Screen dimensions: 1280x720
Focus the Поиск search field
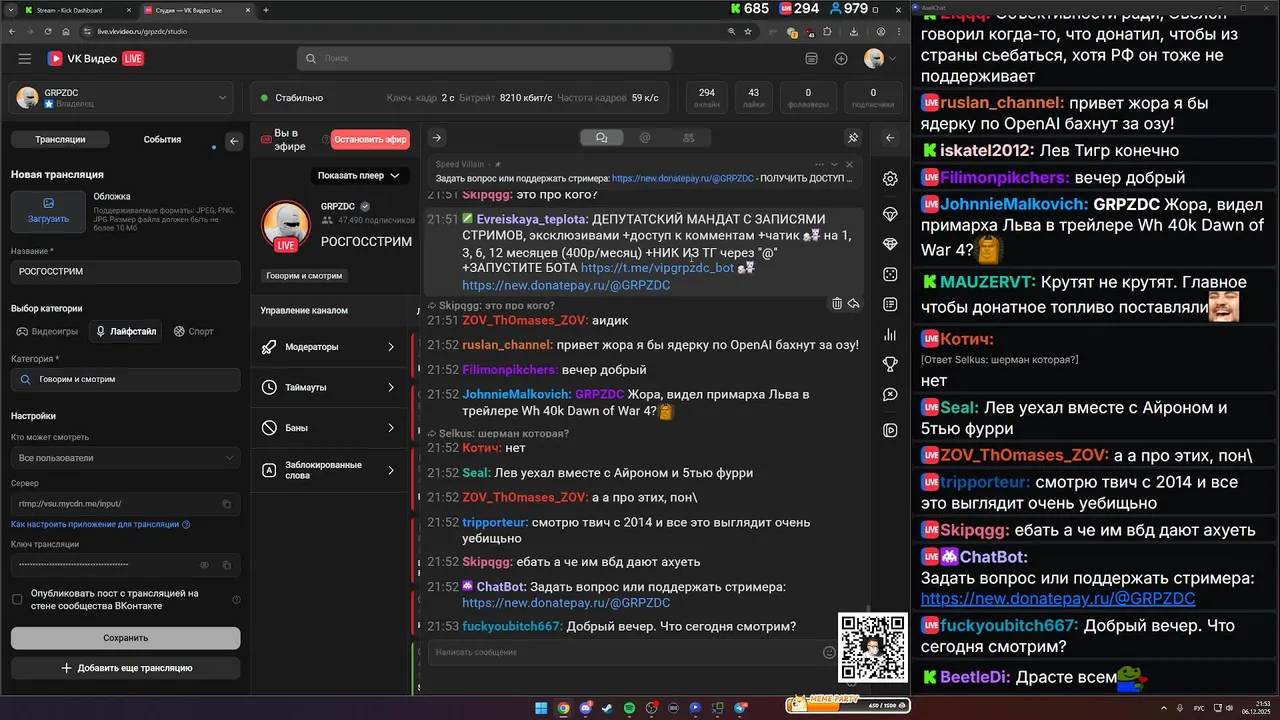point(485,59)
